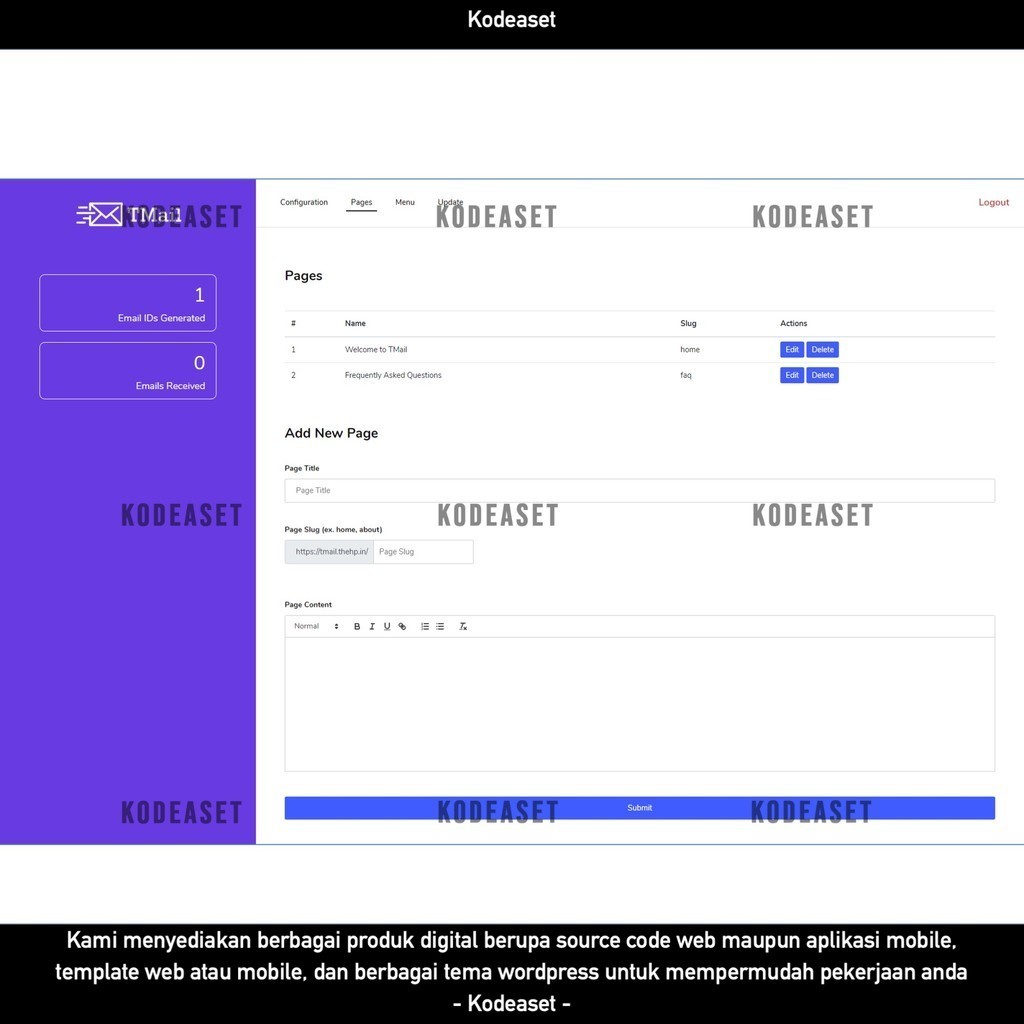Toggle underline formatting in editor toolbar
The image size is (1024, 1024).
tap(387, 626)
